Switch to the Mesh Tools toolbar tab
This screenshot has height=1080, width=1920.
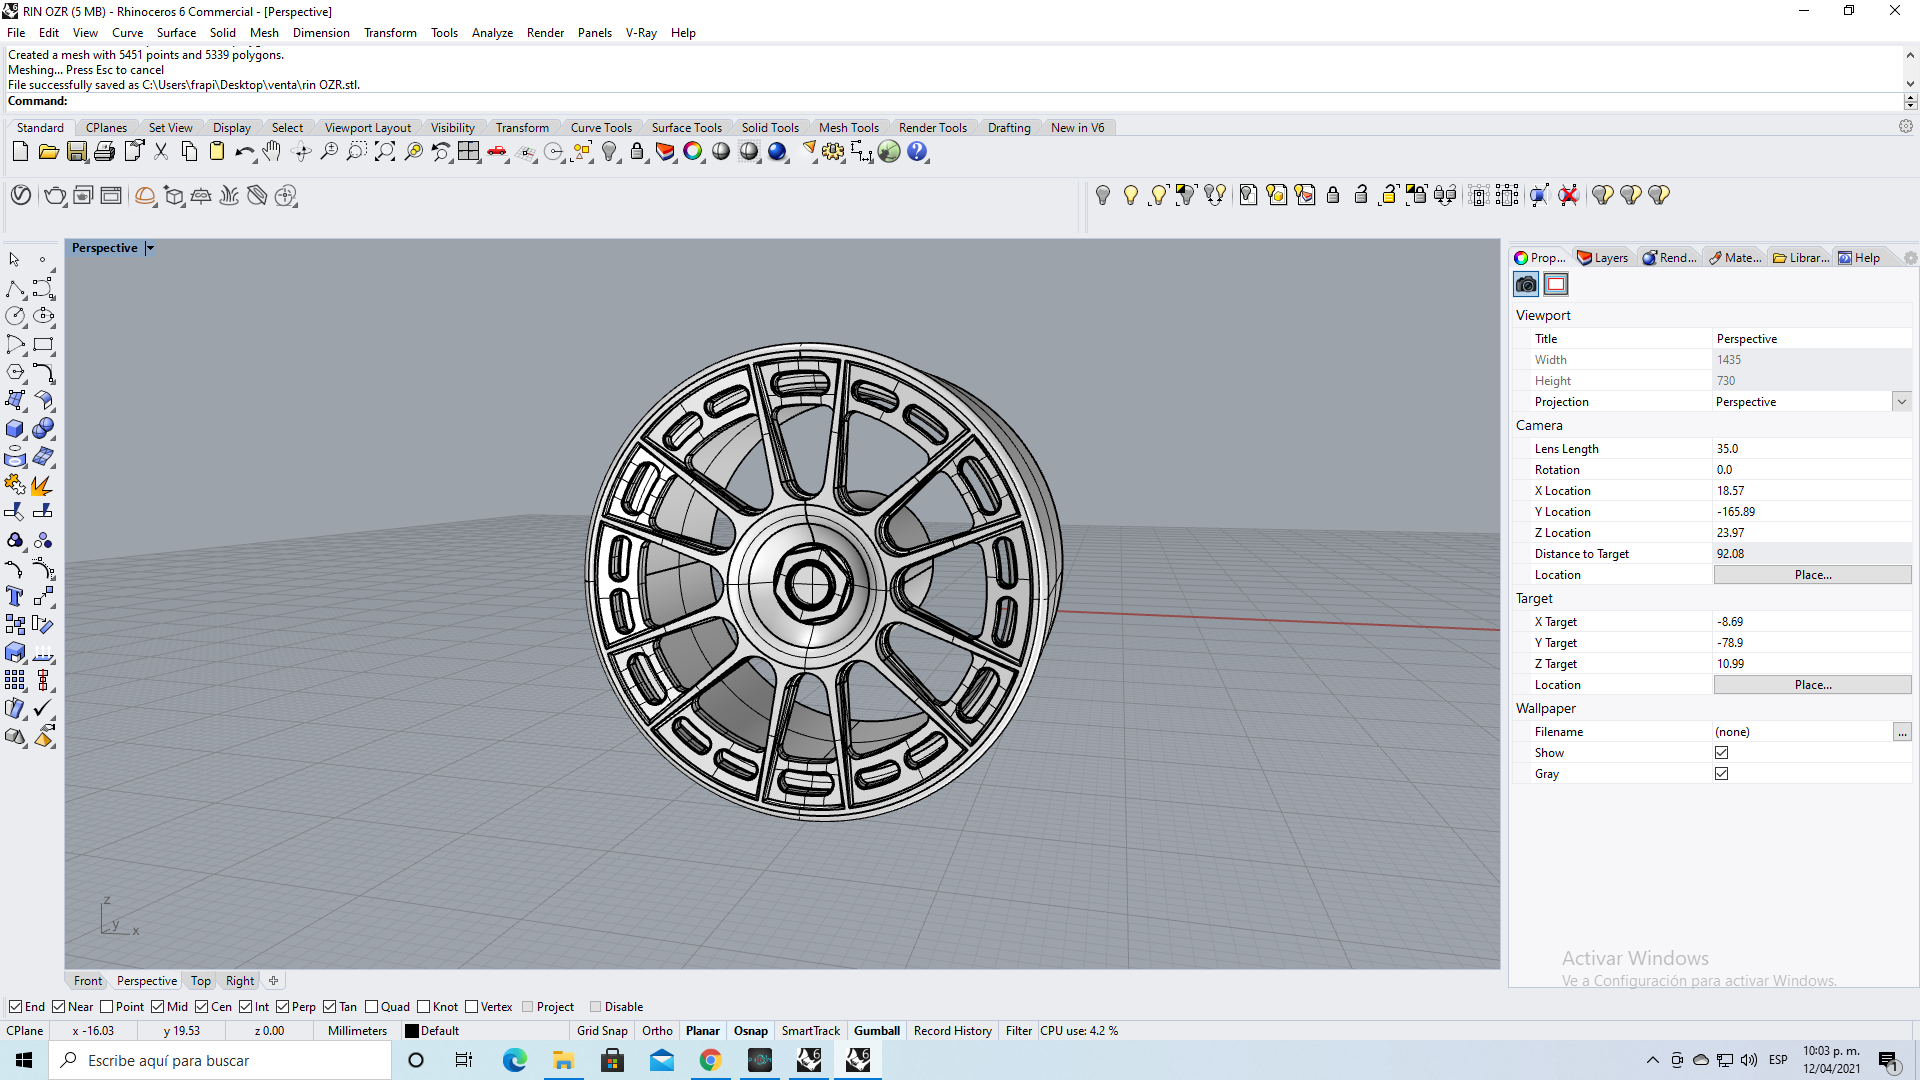848,128
